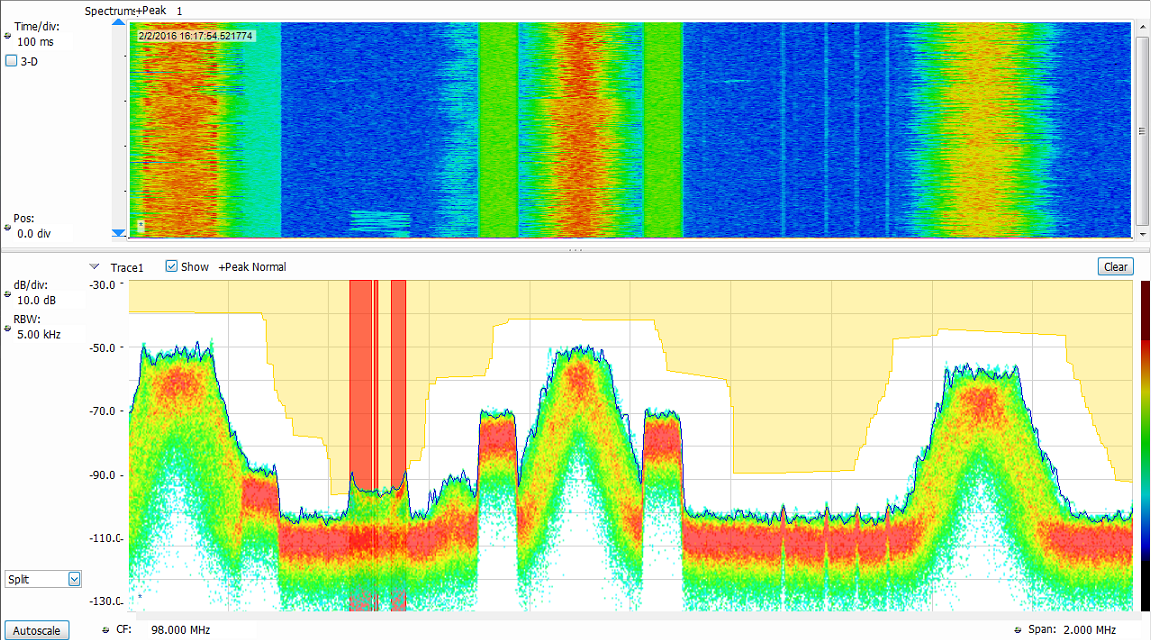The width and height of the screenshot is (1151, 640).
Task: Click the Span knob icon
Action: tap(1019, 630)
